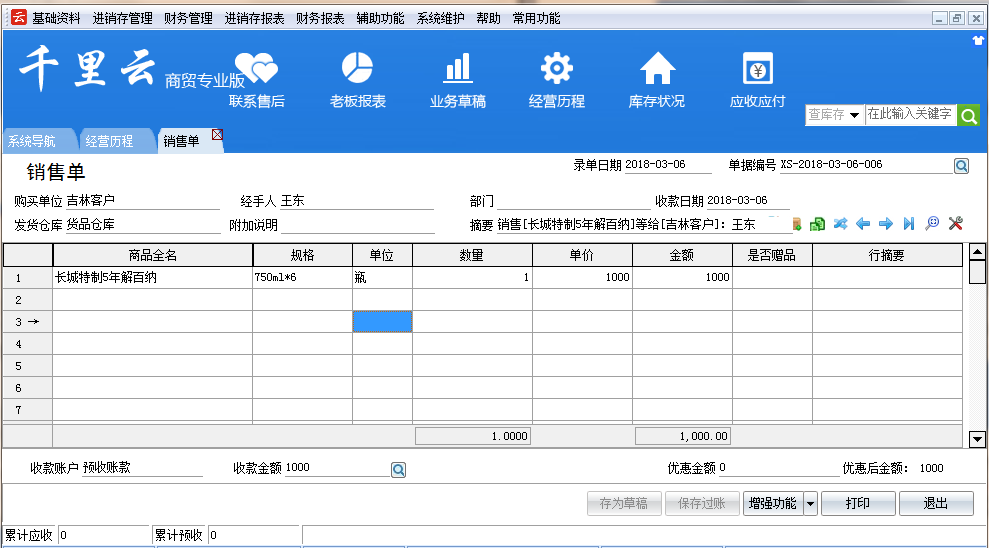Image resolution: width=989 pixels, height=548 pixels.
Task: Expand the 增强功能 dropdown arrow
Action: (x=810, y=503)
